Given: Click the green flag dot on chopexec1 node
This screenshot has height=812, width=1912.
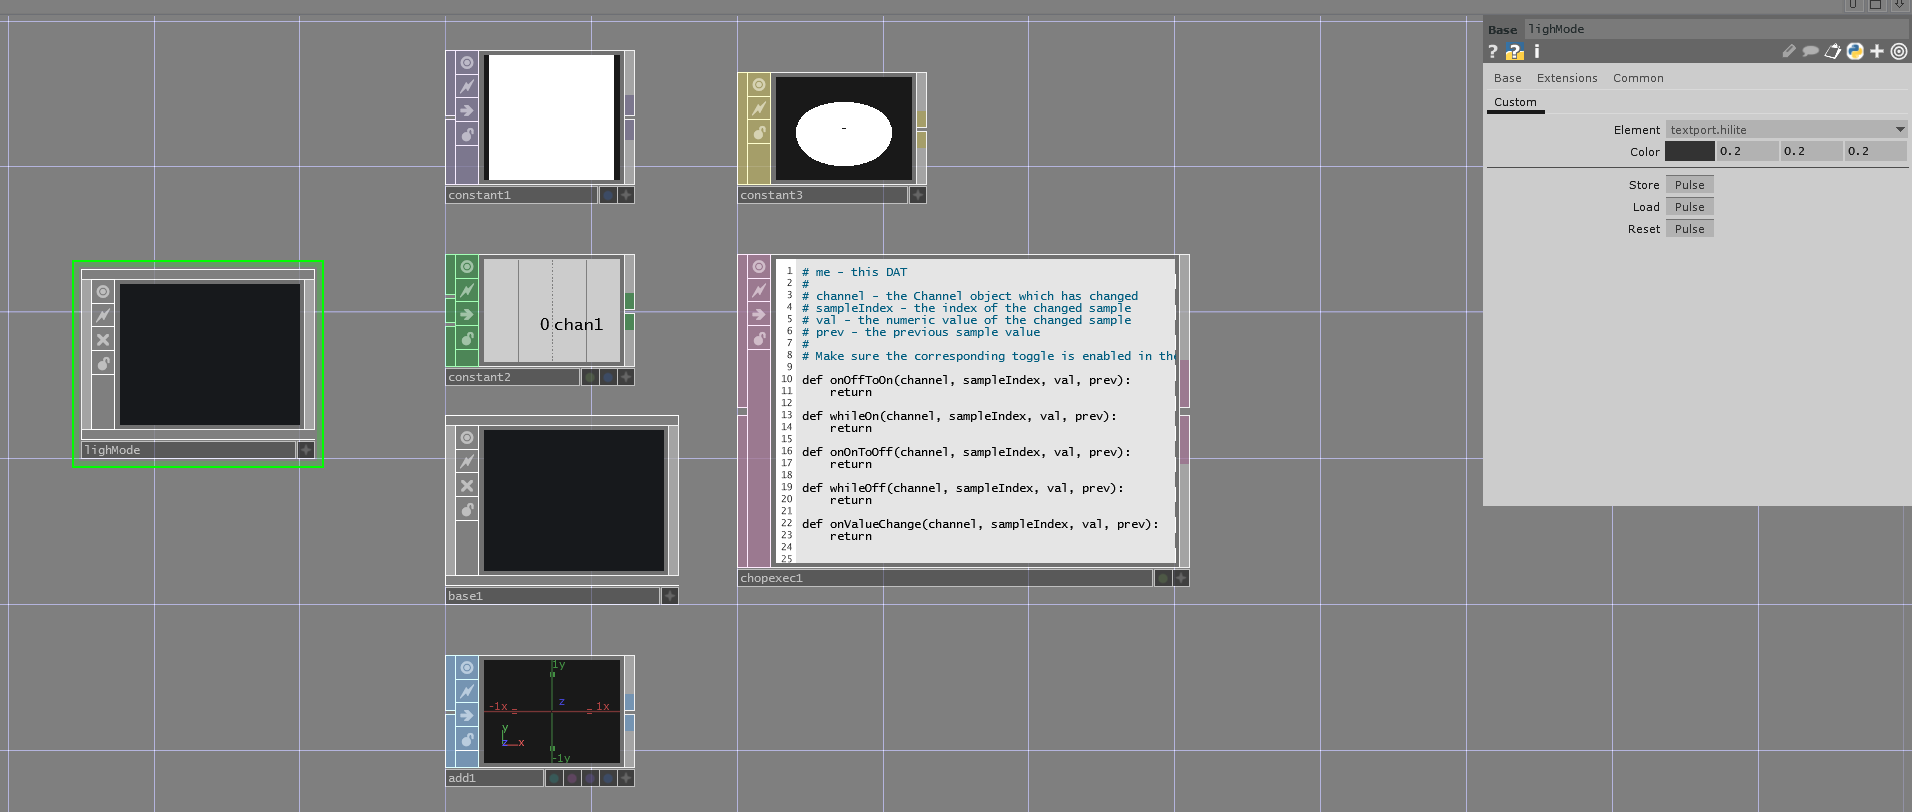Looking at the screenshot, I should tap(1162, 578).
